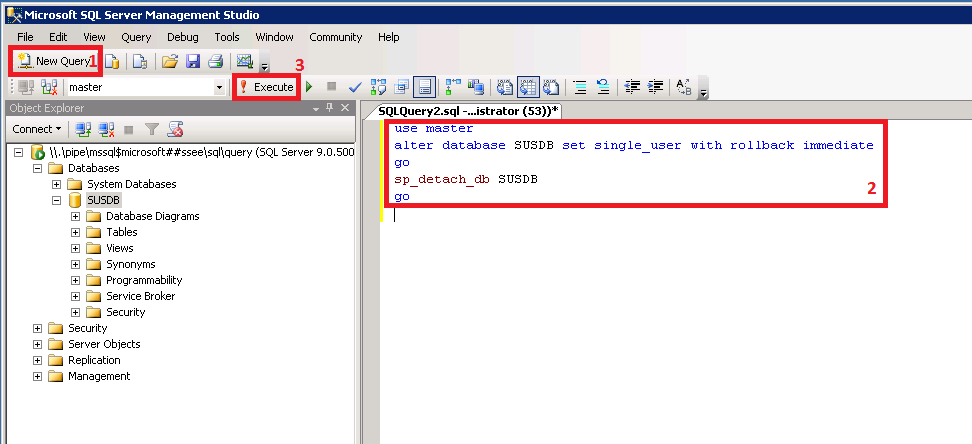Screen dimensions: 972x444
Task: Open a Database Engine Query from toolbar
Action: [x=112, y=61]
